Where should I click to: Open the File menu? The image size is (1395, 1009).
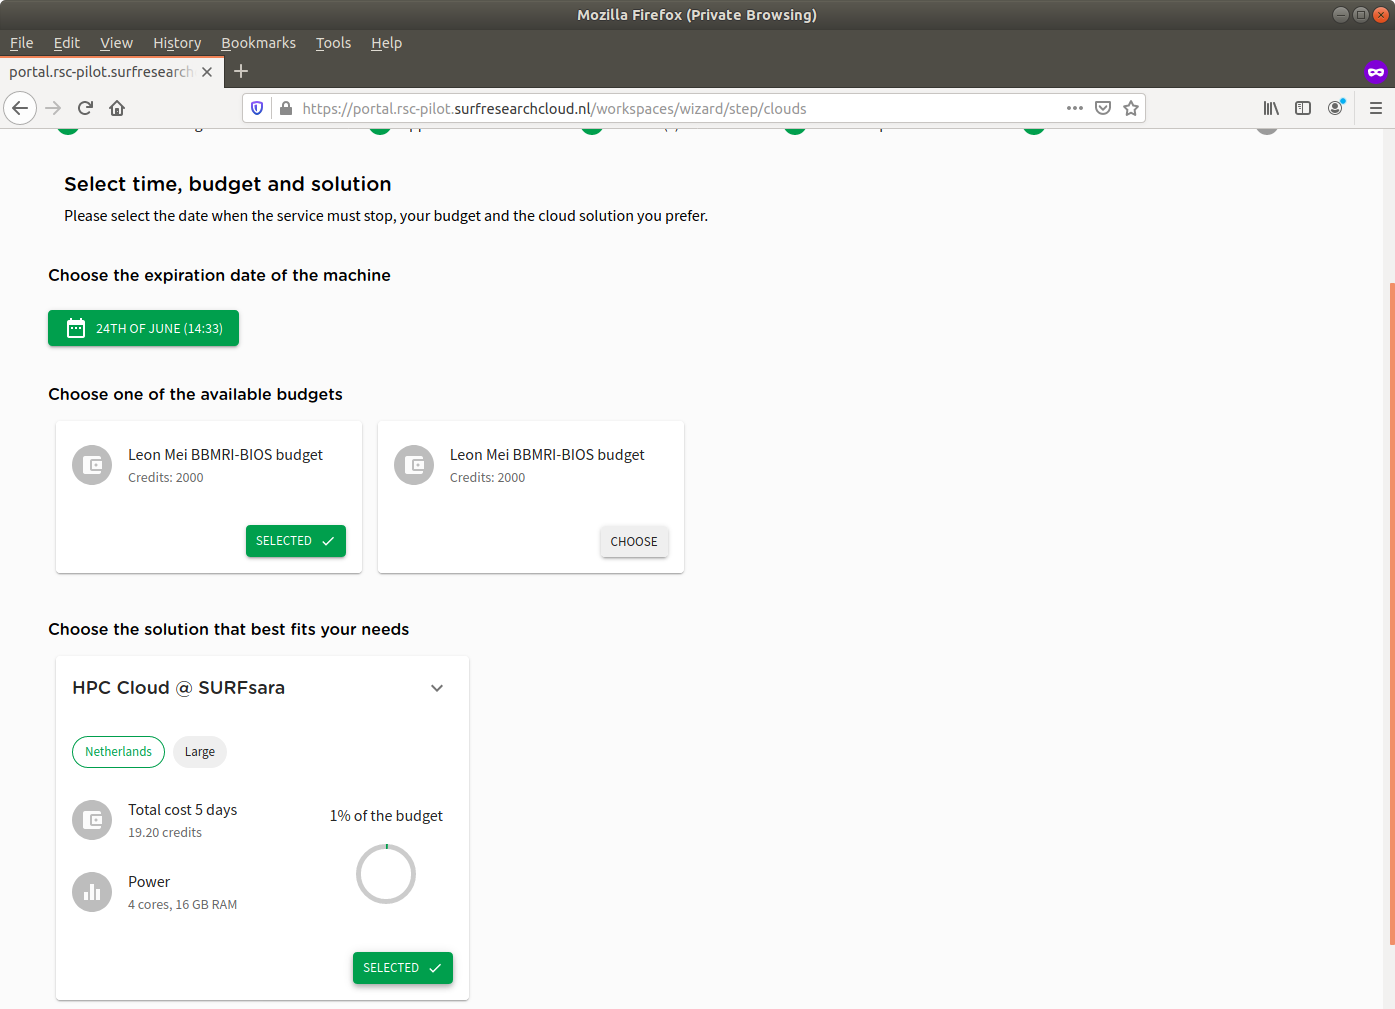coord(21,43)
